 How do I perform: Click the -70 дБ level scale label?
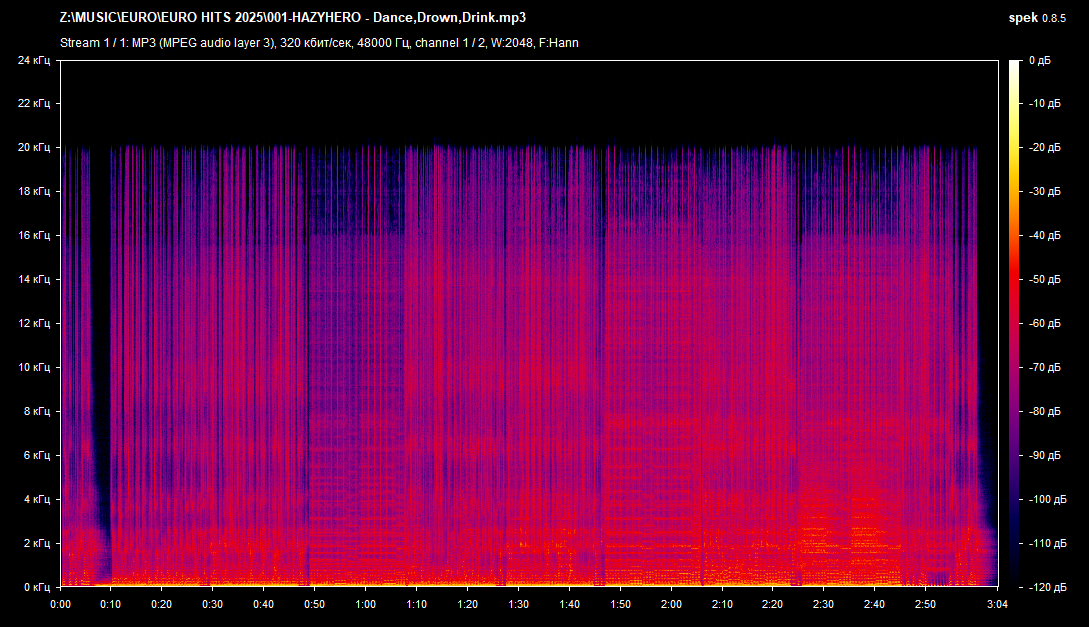coord(1045,367)
